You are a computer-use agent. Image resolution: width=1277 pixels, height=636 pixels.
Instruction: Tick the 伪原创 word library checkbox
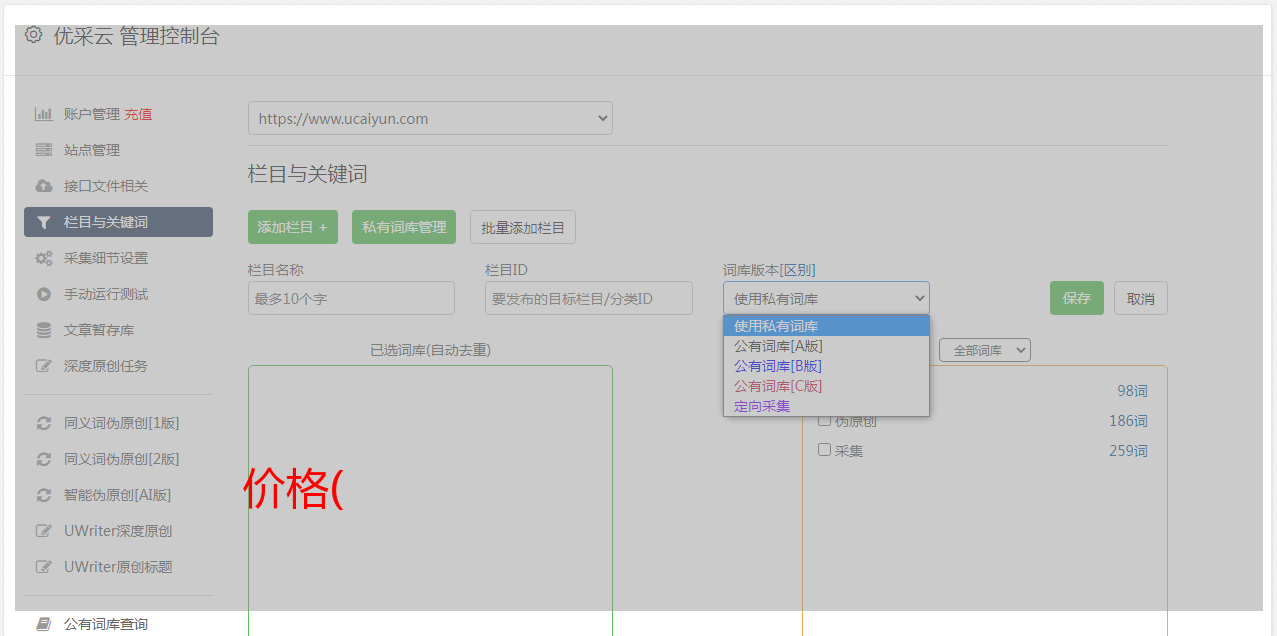tap(825, 421)
